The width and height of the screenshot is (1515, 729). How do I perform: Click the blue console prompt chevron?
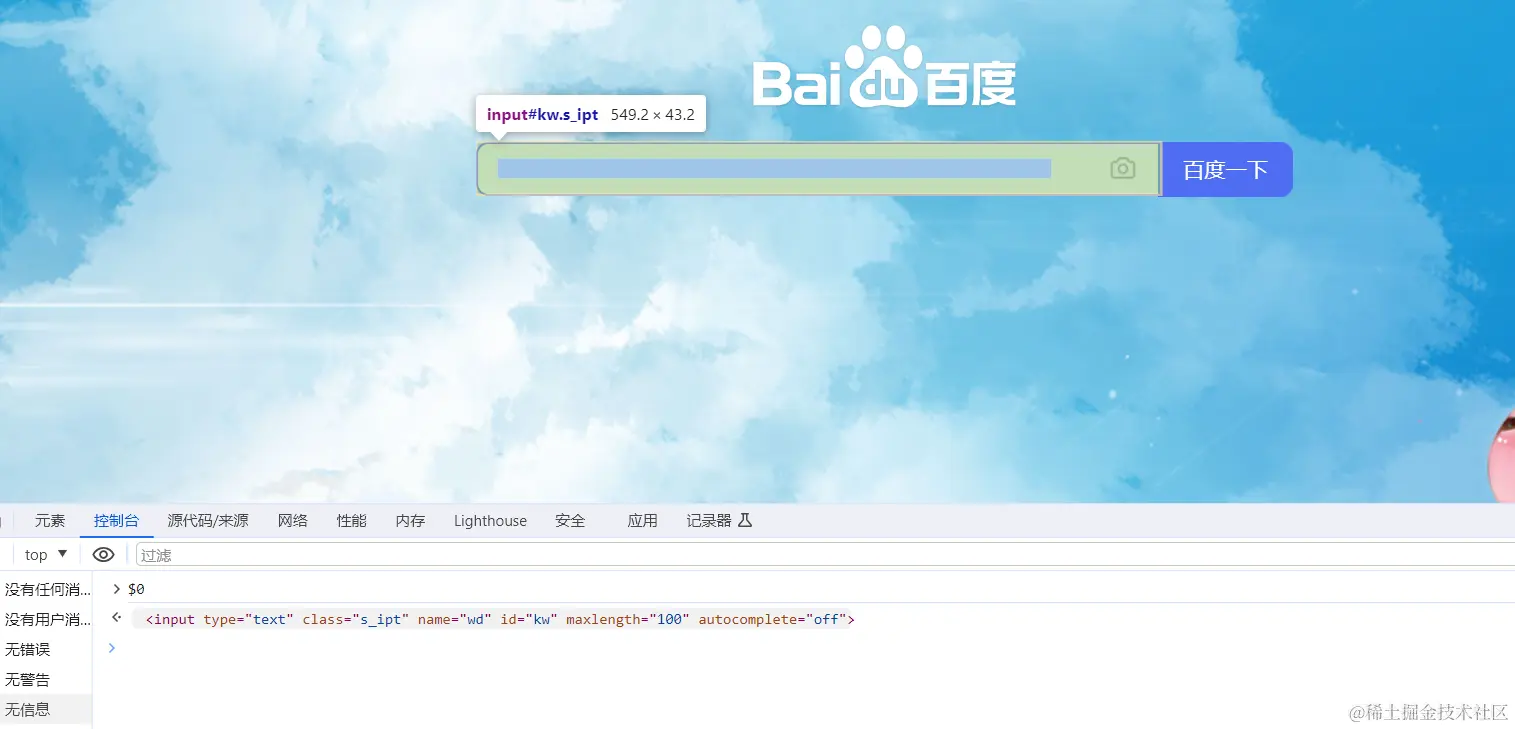click(111, 648)
